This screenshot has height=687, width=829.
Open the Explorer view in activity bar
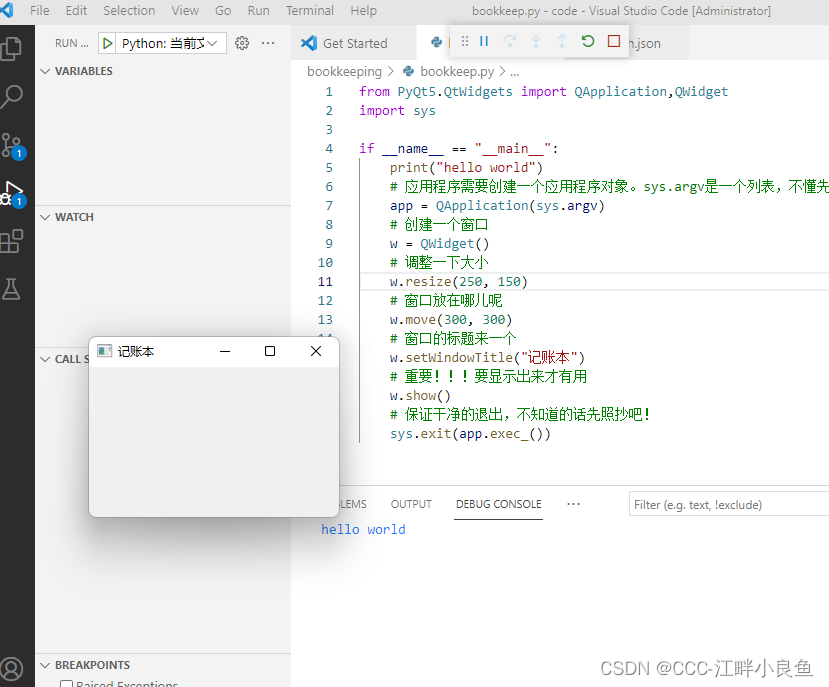pyautogui.click(x=12, y=49)
